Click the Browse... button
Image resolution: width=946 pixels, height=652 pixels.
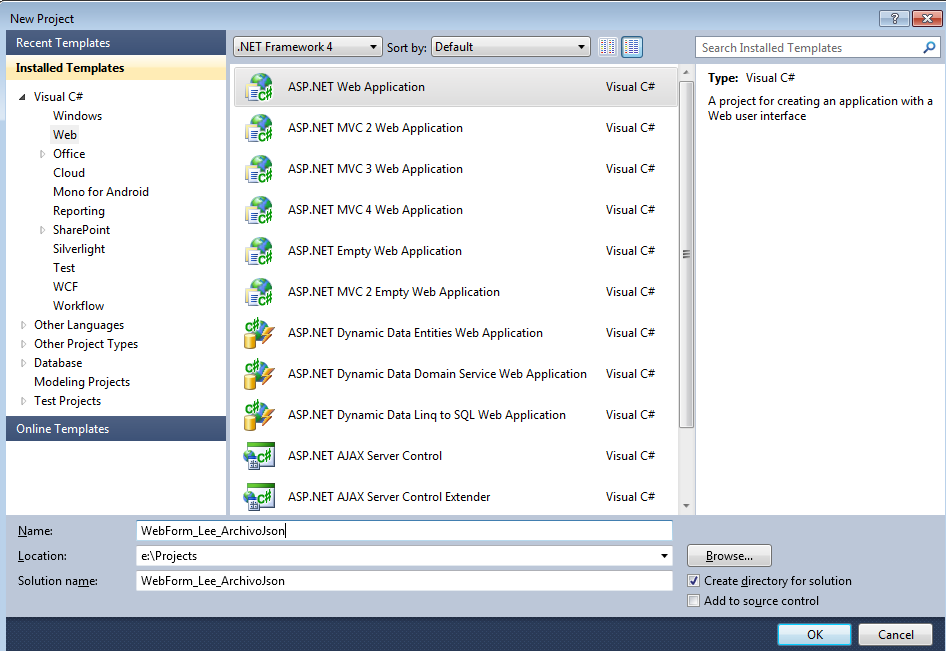729,556
